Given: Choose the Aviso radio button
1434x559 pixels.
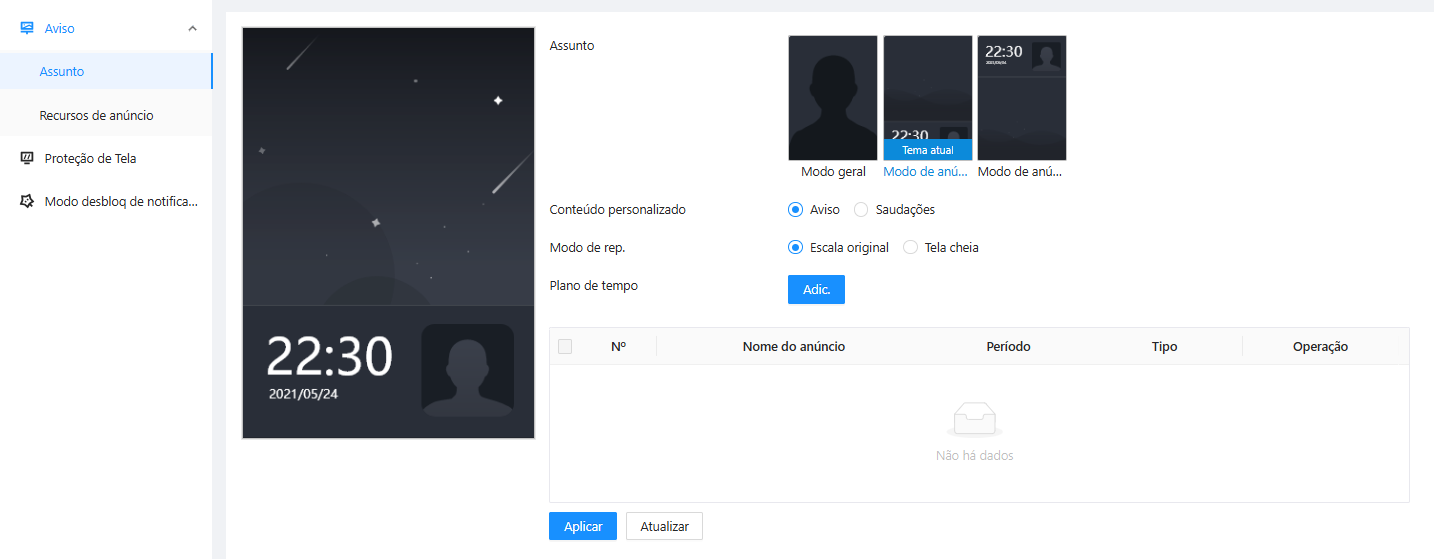Looking at the screenshot, I should [x=796, y=209].
